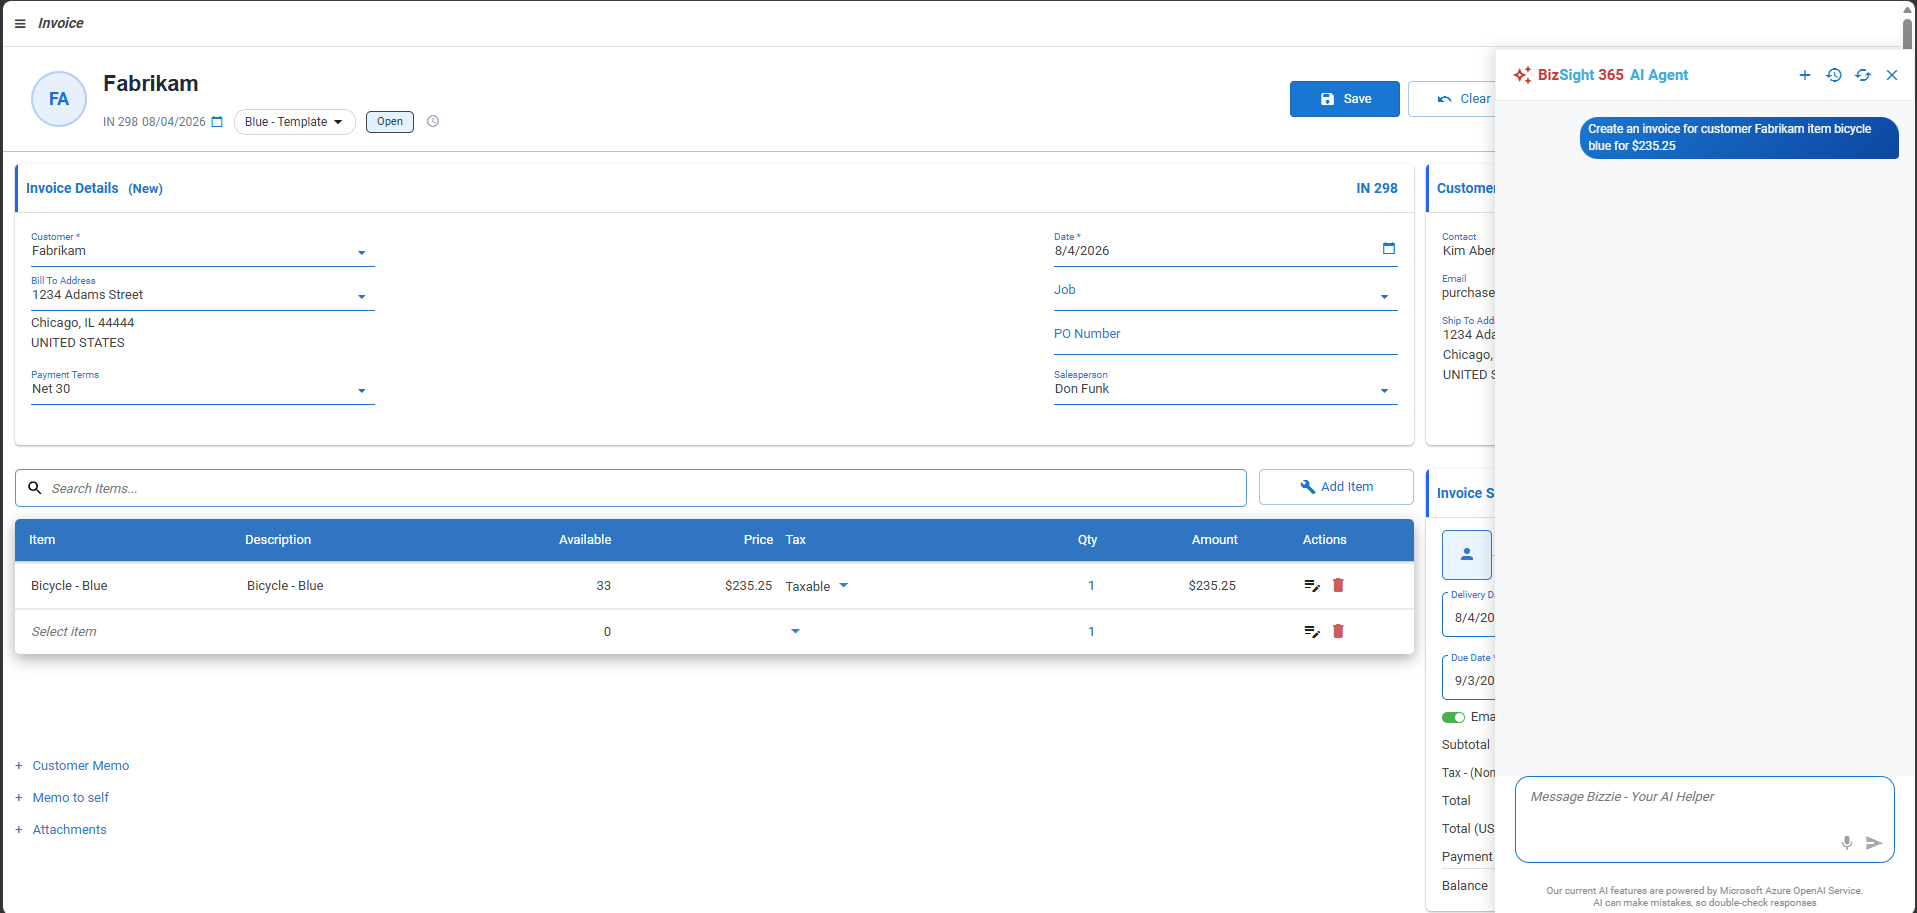
Task: Focus the Search Items field
Action: (631, 488)
